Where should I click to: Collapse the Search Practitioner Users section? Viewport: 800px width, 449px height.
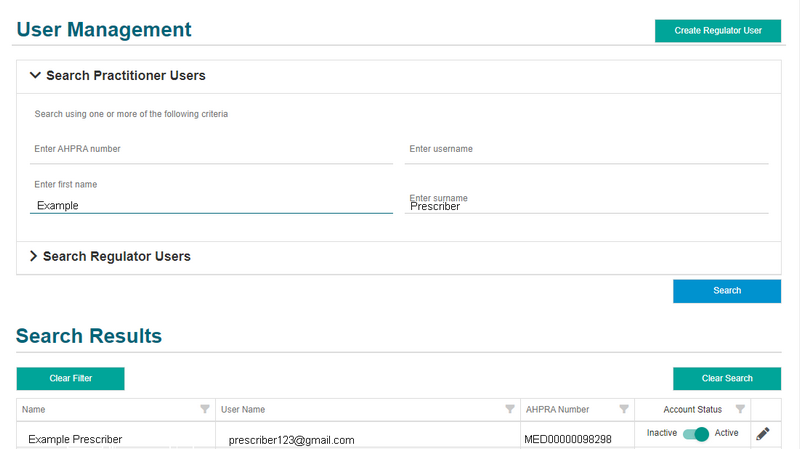(36, 76)
